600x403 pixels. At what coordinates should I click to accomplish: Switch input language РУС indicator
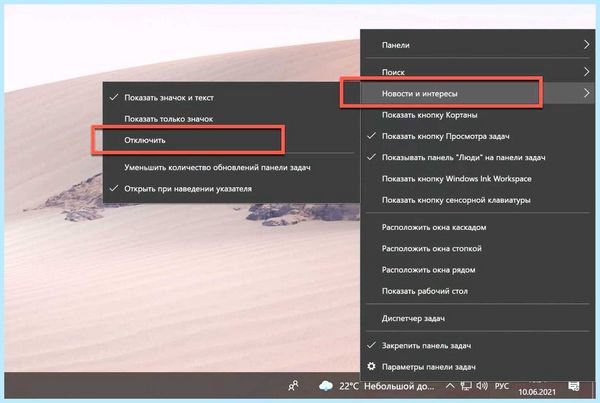[x=502, y=386]
